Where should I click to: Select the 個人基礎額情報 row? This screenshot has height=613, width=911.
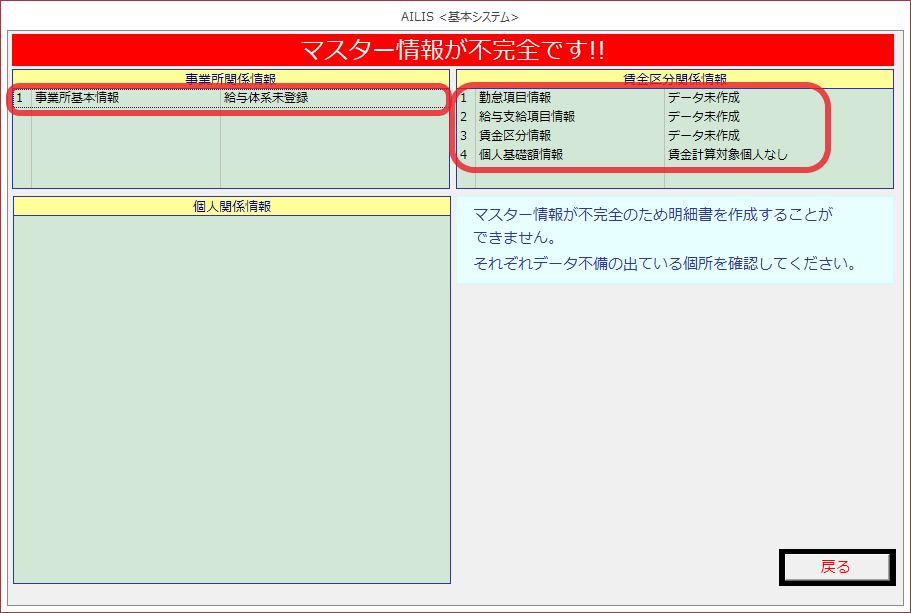coord(521,155)
